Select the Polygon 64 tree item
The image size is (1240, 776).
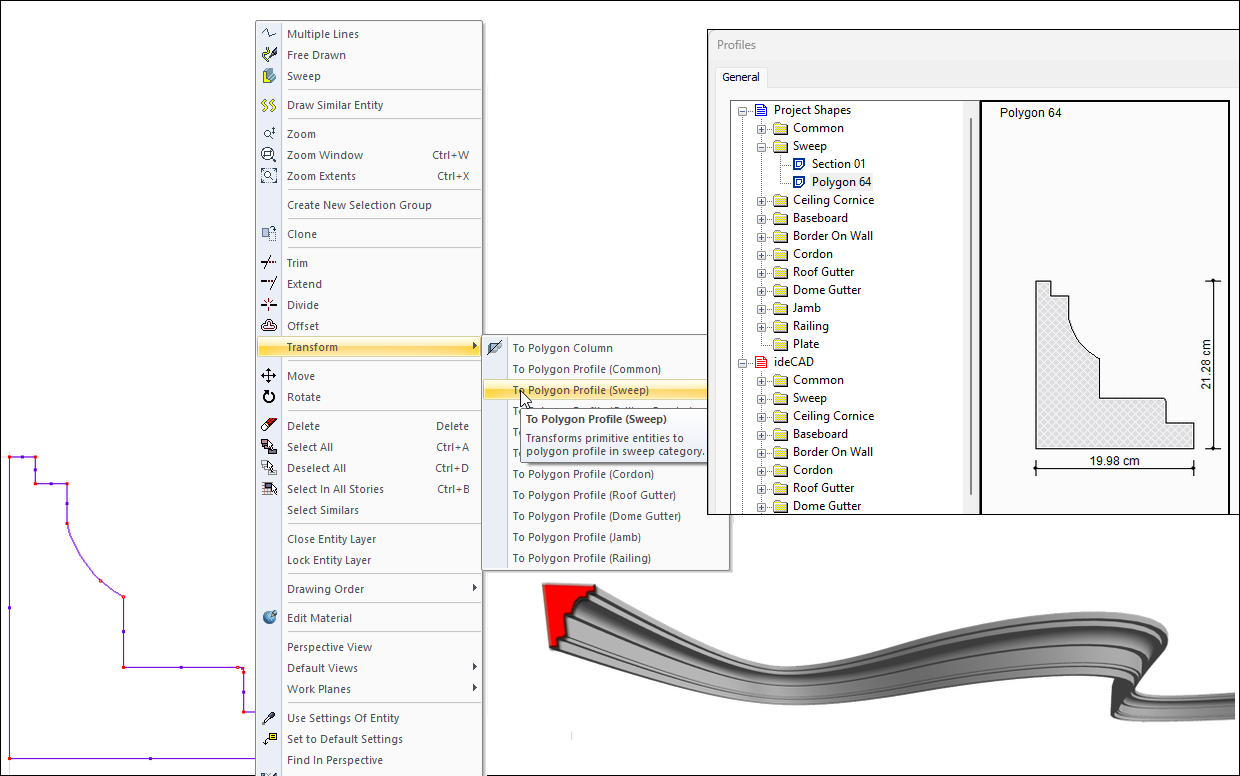840,182
